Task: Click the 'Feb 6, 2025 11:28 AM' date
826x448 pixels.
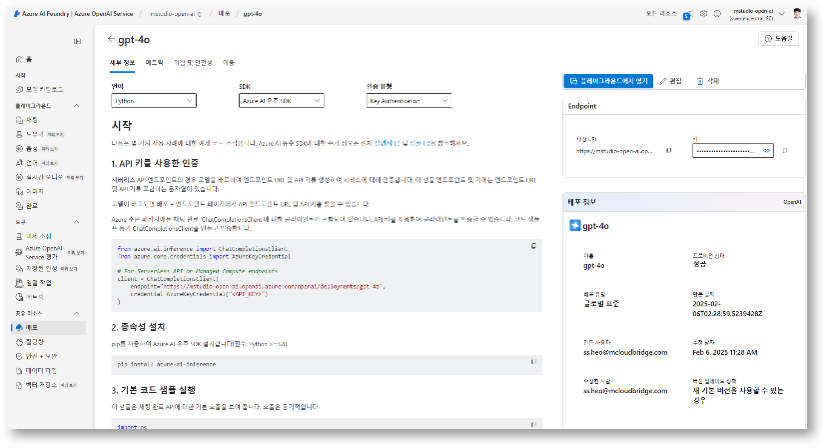Action: 725,353
